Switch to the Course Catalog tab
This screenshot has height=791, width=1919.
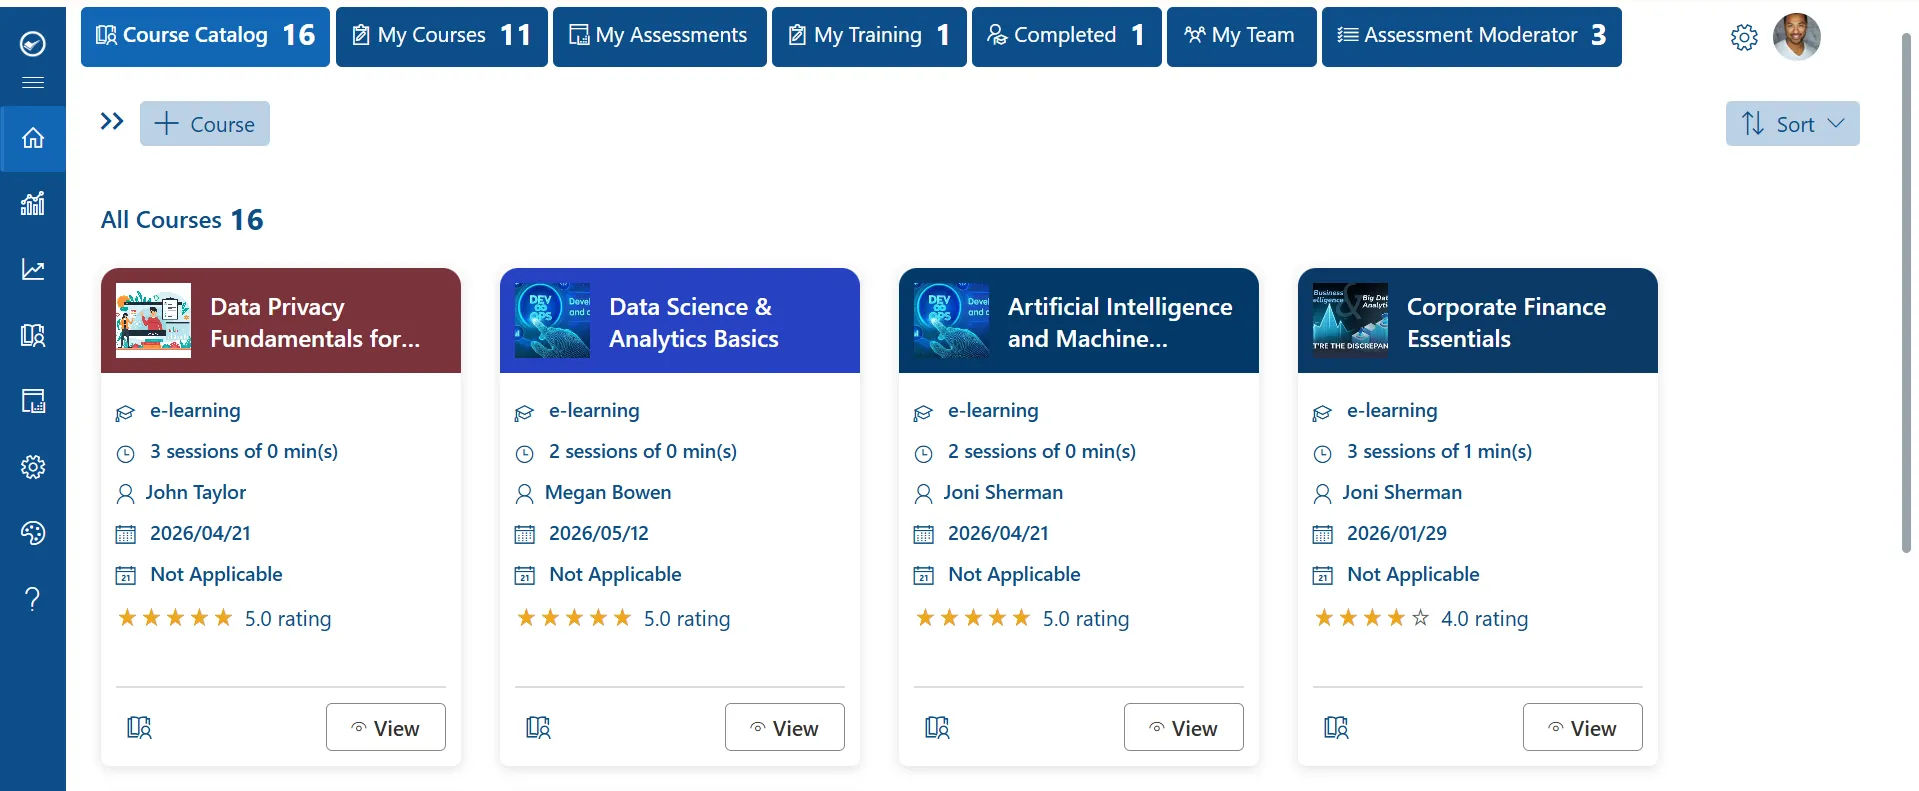[x=205, y=37]
